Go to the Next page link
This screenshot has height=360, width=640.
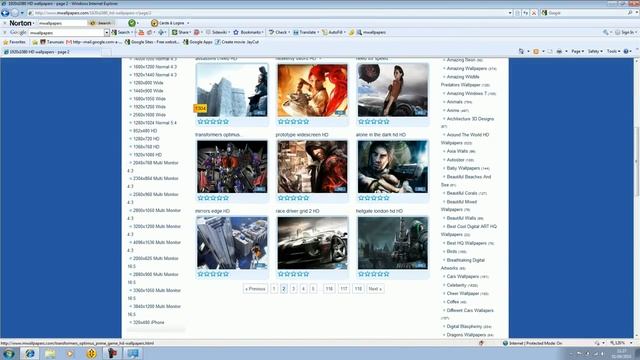[375, 289]
